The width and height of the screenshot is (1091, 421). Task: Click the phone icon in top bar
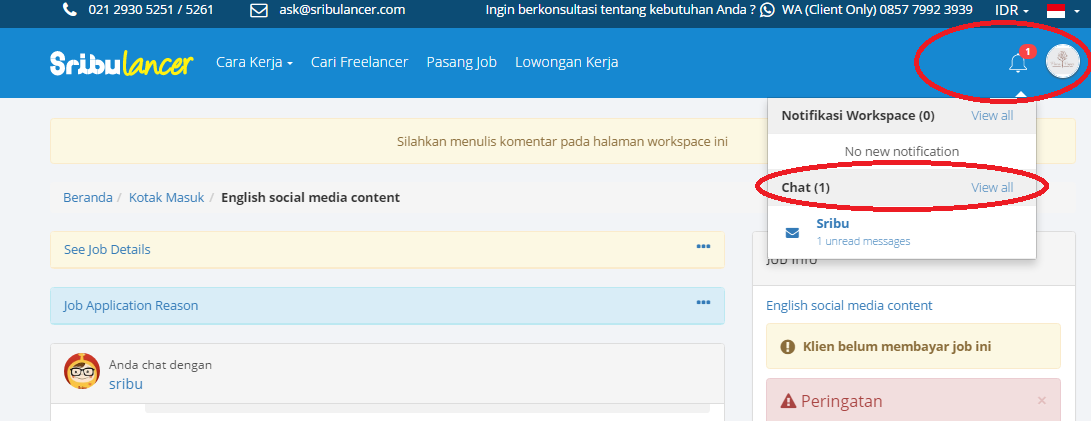pyautogui.click(x=70, y=10)
